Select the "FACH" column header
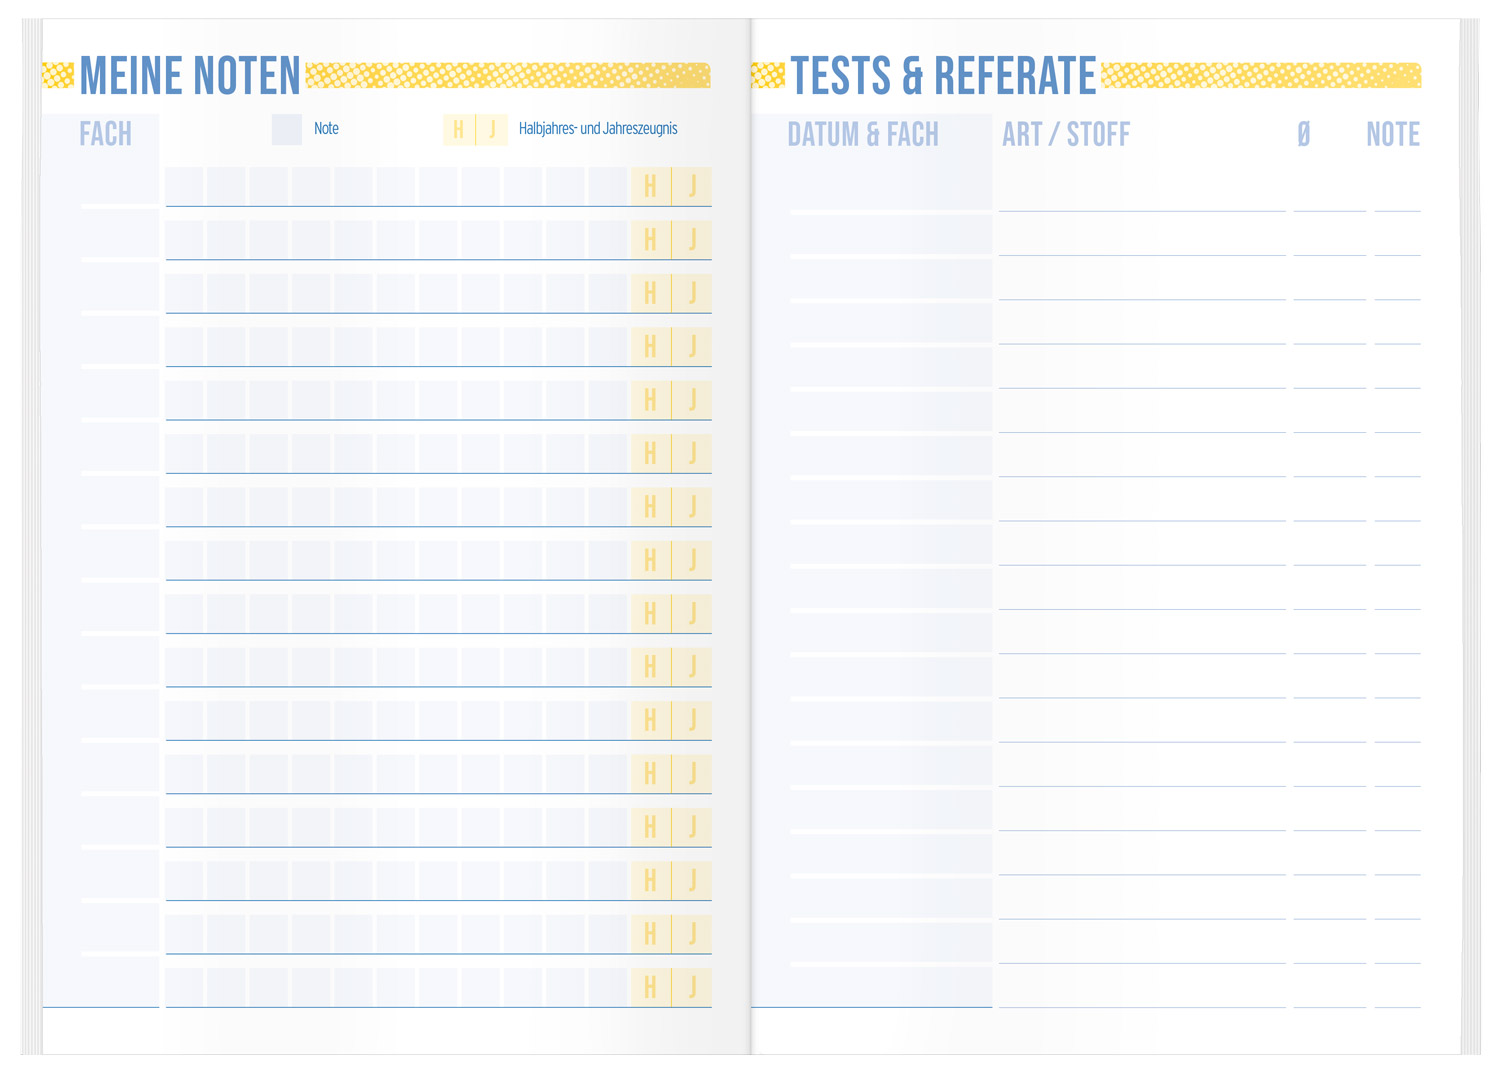 point(105,134)
